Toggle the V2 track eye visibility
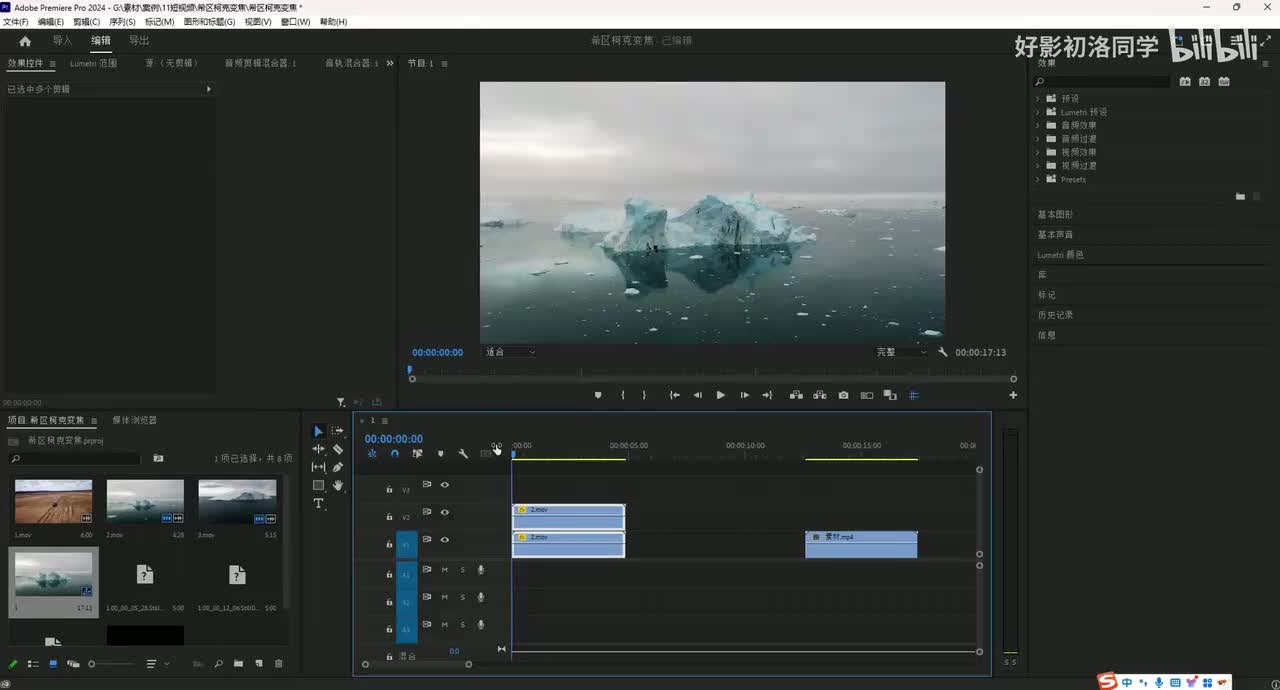The width and height of the screenshot is (1280, 690). coord(445,512)
